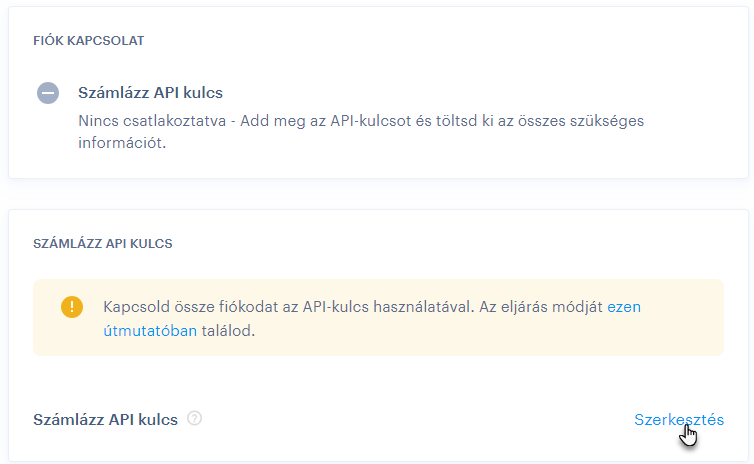
Task: Open the help tooltip next to Számlázz API kulcs
Action: [x=194, y=419]
